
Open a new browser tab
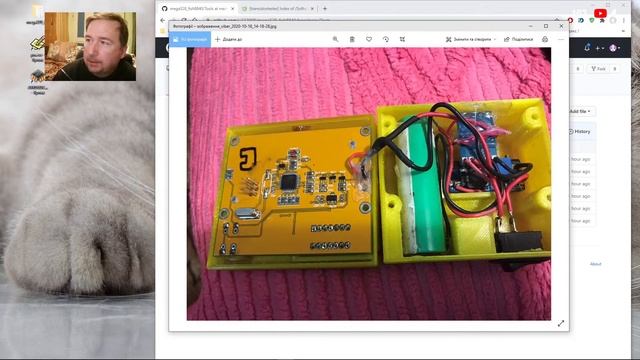pyautogui.click(x=325, y=8)
